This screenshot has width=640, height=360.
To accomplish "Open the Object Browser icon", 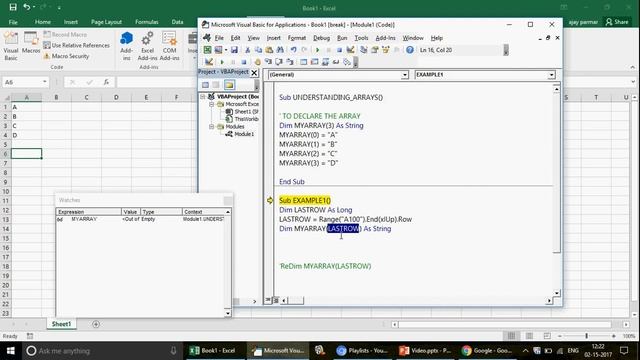I will pyautogui.click(x=386, y=50).
